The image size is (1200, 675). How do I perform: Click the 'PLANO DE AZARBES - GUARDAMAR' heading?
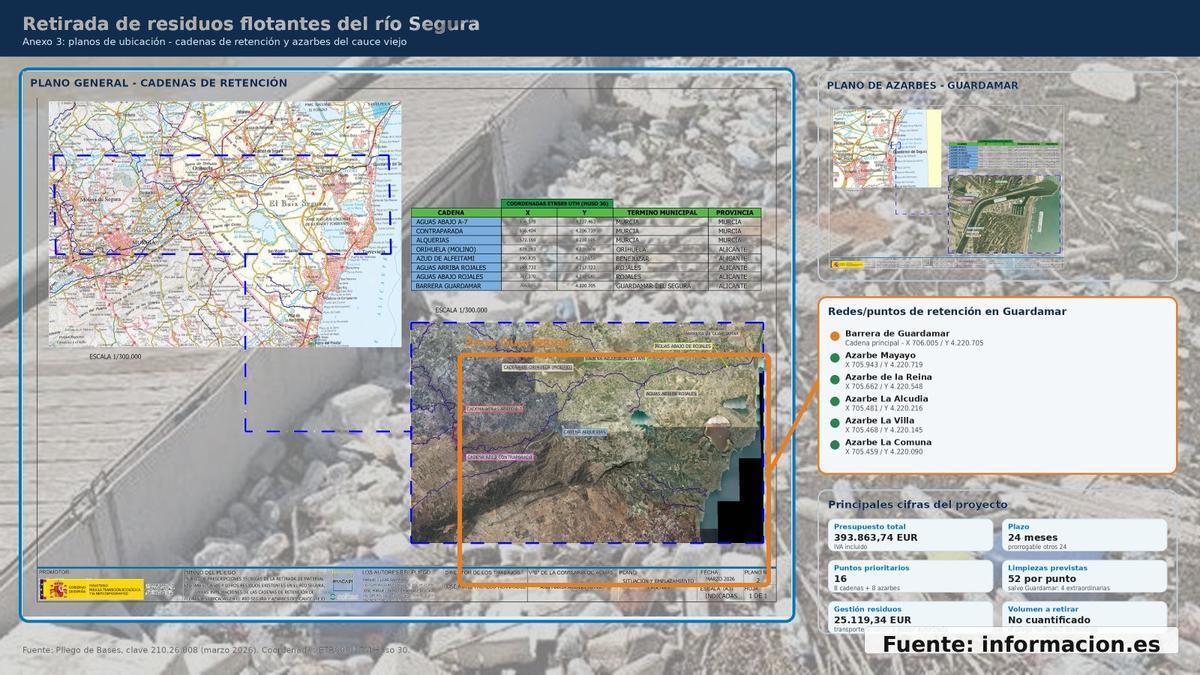pos(922,85)
